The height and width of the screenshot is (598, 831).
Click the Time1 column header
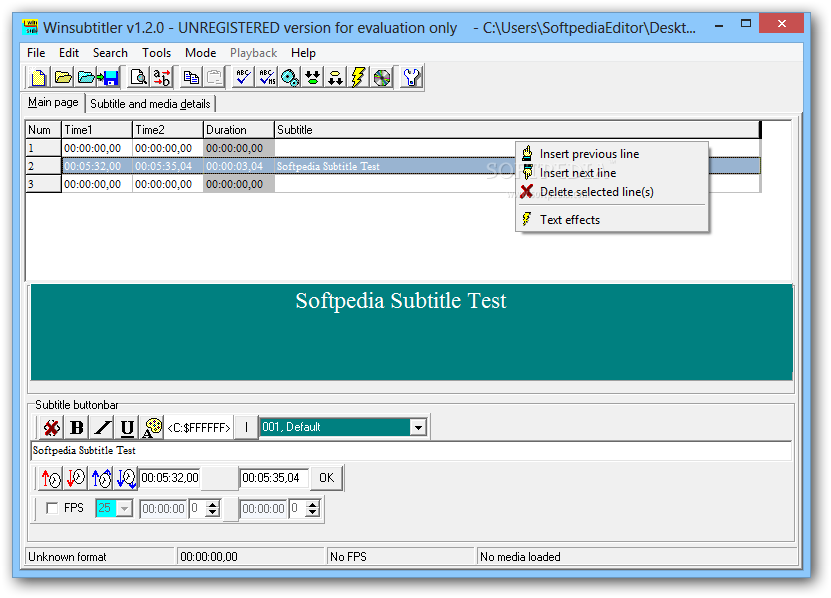tap(97, 130)
